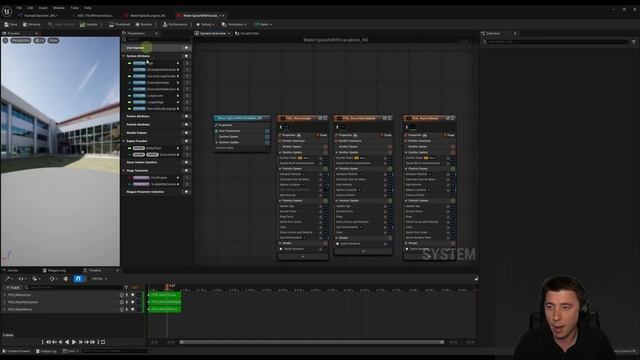Collapse the Engine Provided section

point(124,141)
